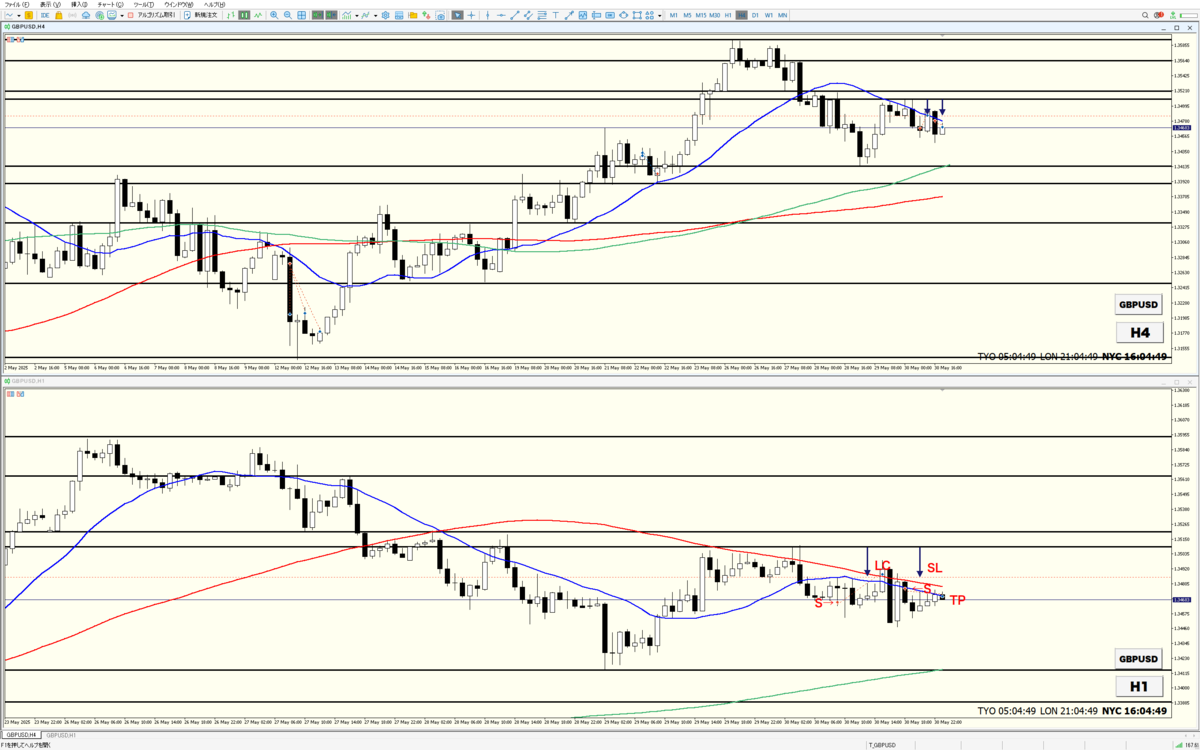Click the red SL label

click(x=934, y=567)
